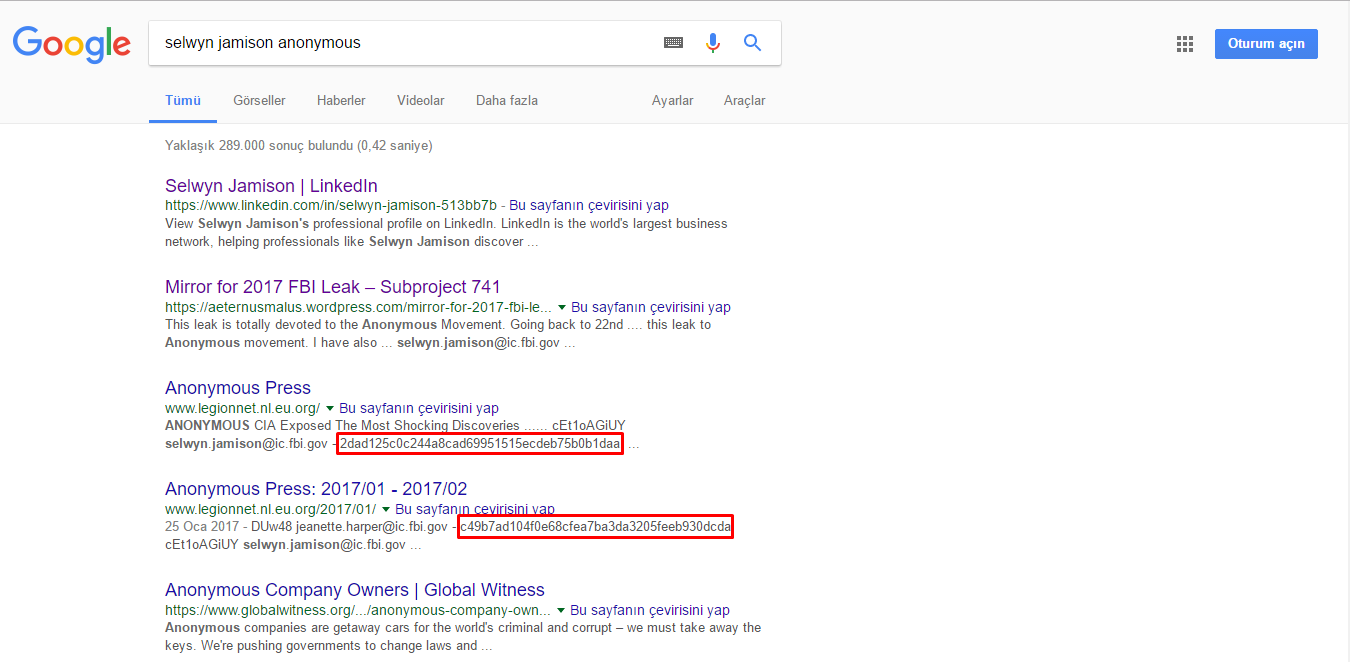1350x662 pixels.
Task: Expand the Daha fazla menu
Action: (x=507, y=101)
